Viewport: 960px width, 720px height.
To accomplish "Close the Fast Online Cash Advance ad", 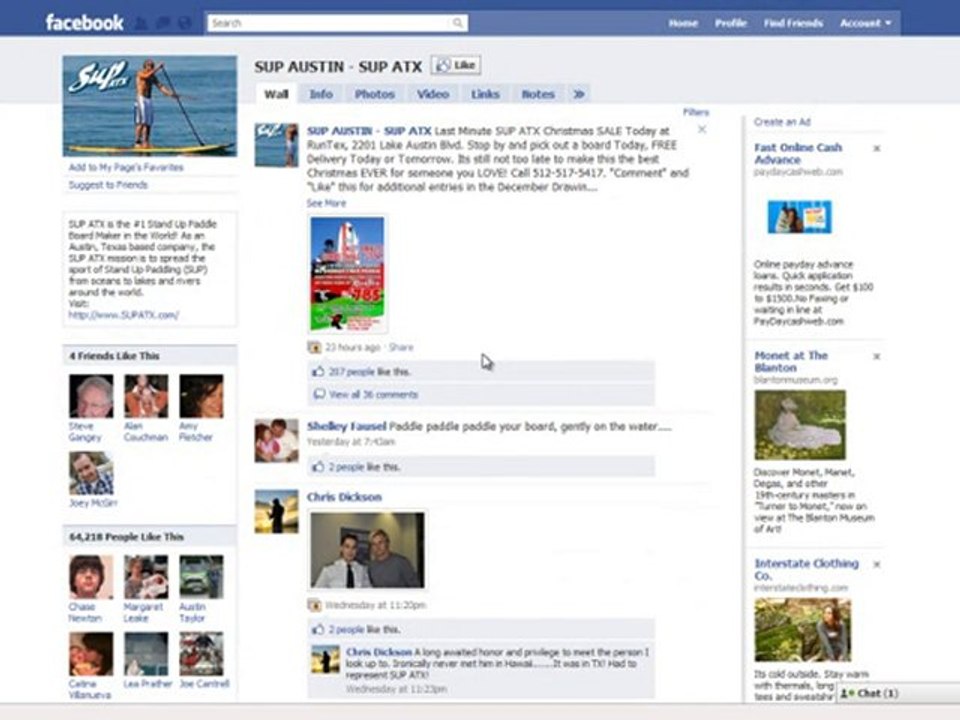I will tap(877, 148).
